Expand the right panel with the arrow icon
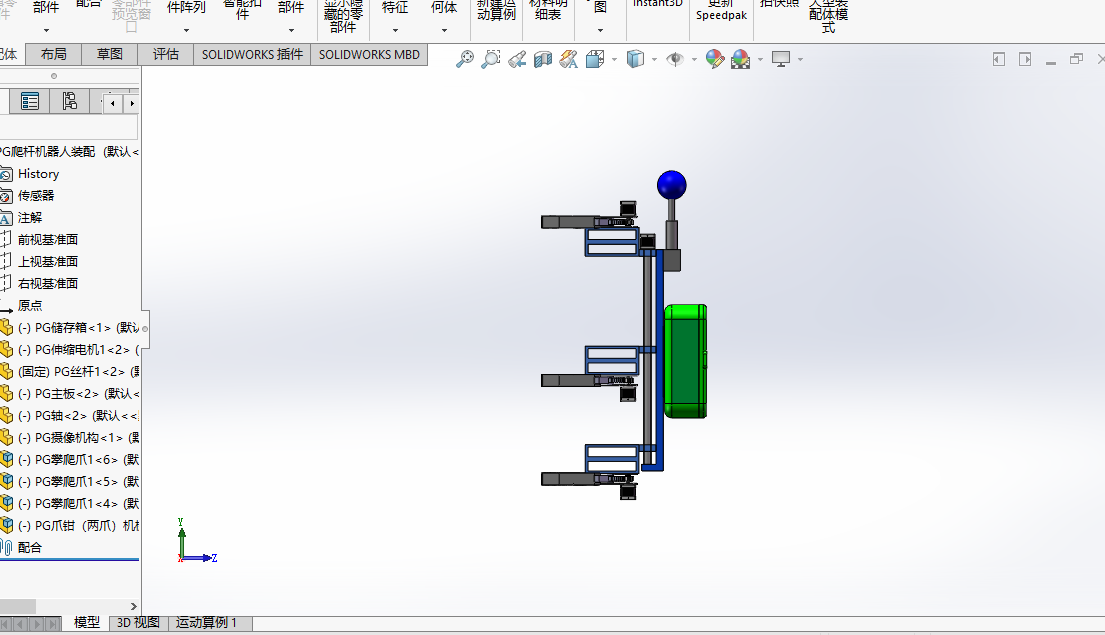 pyautogui.click(x=1025, y=59)
